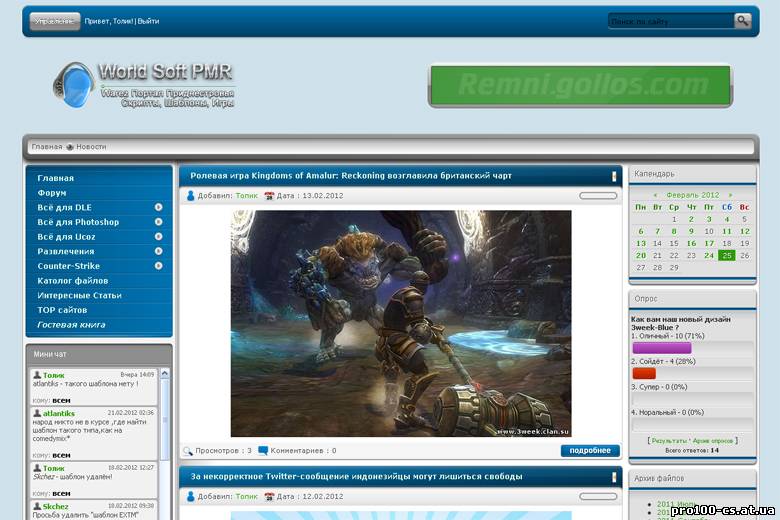The width and height of the screenshot is (780, 520).
Task: Click the Опрос block header
Action: [692, 299]
